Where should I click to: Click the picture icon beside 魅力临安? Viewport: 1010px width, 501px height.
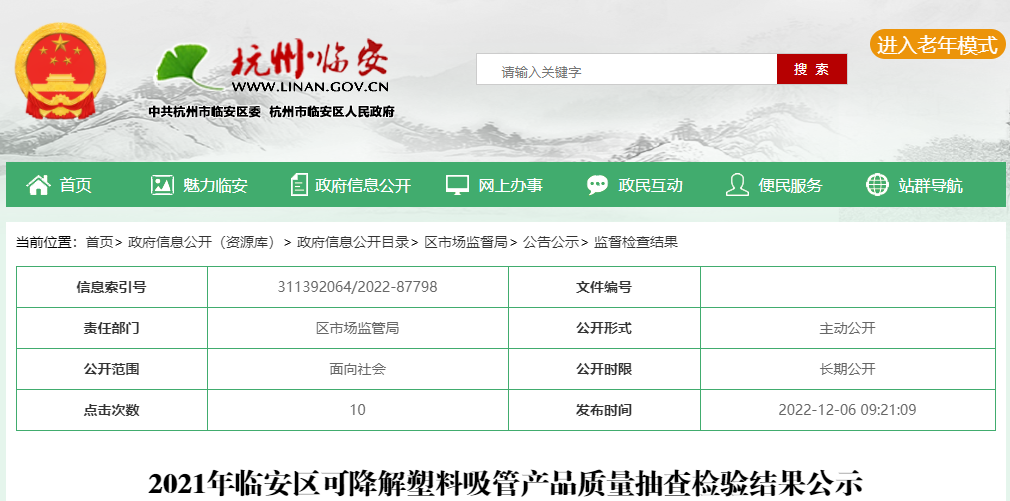pyautogui.click(x=162, y=185)
